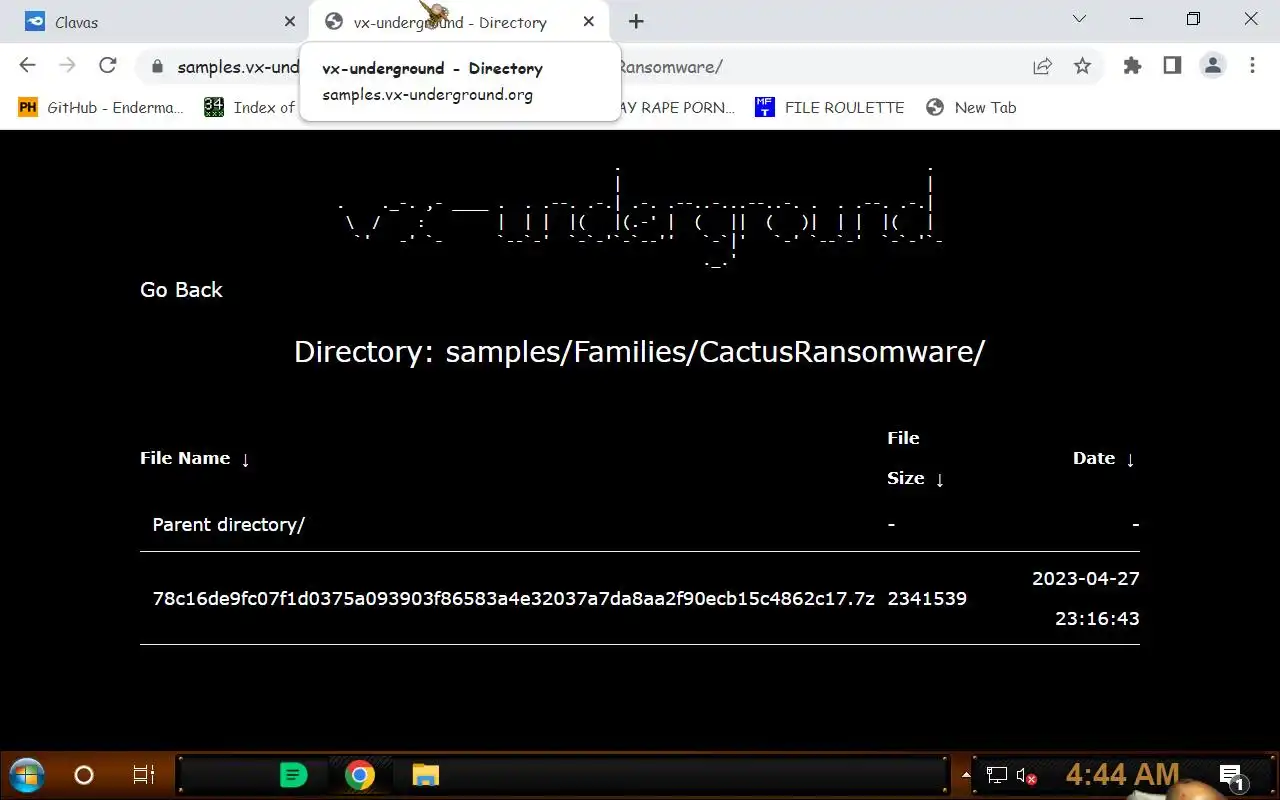Click Chrome icon in taskbar

[360, 775]
